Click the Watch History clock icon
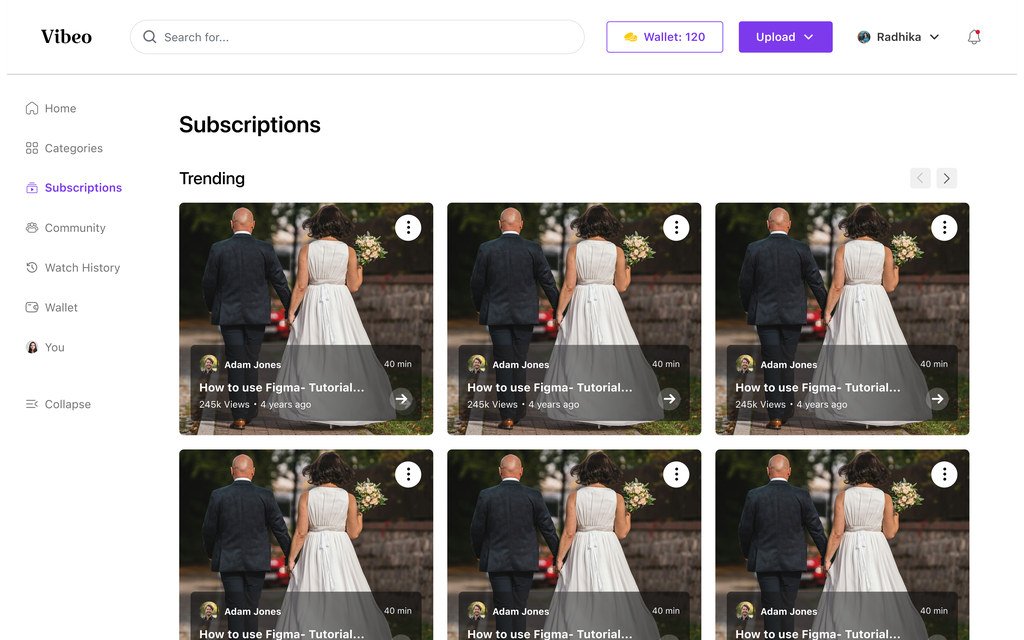 (31, 268)
